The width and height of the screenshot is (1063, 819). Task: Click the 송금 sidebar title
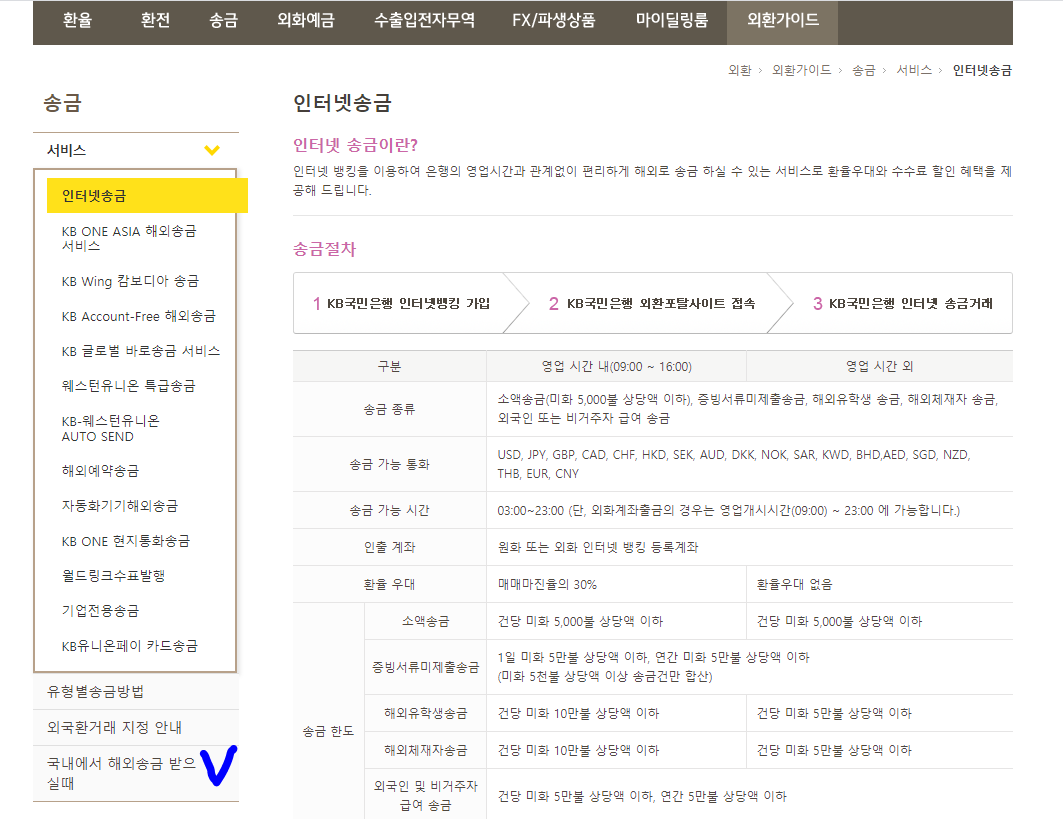pos(62,103)
